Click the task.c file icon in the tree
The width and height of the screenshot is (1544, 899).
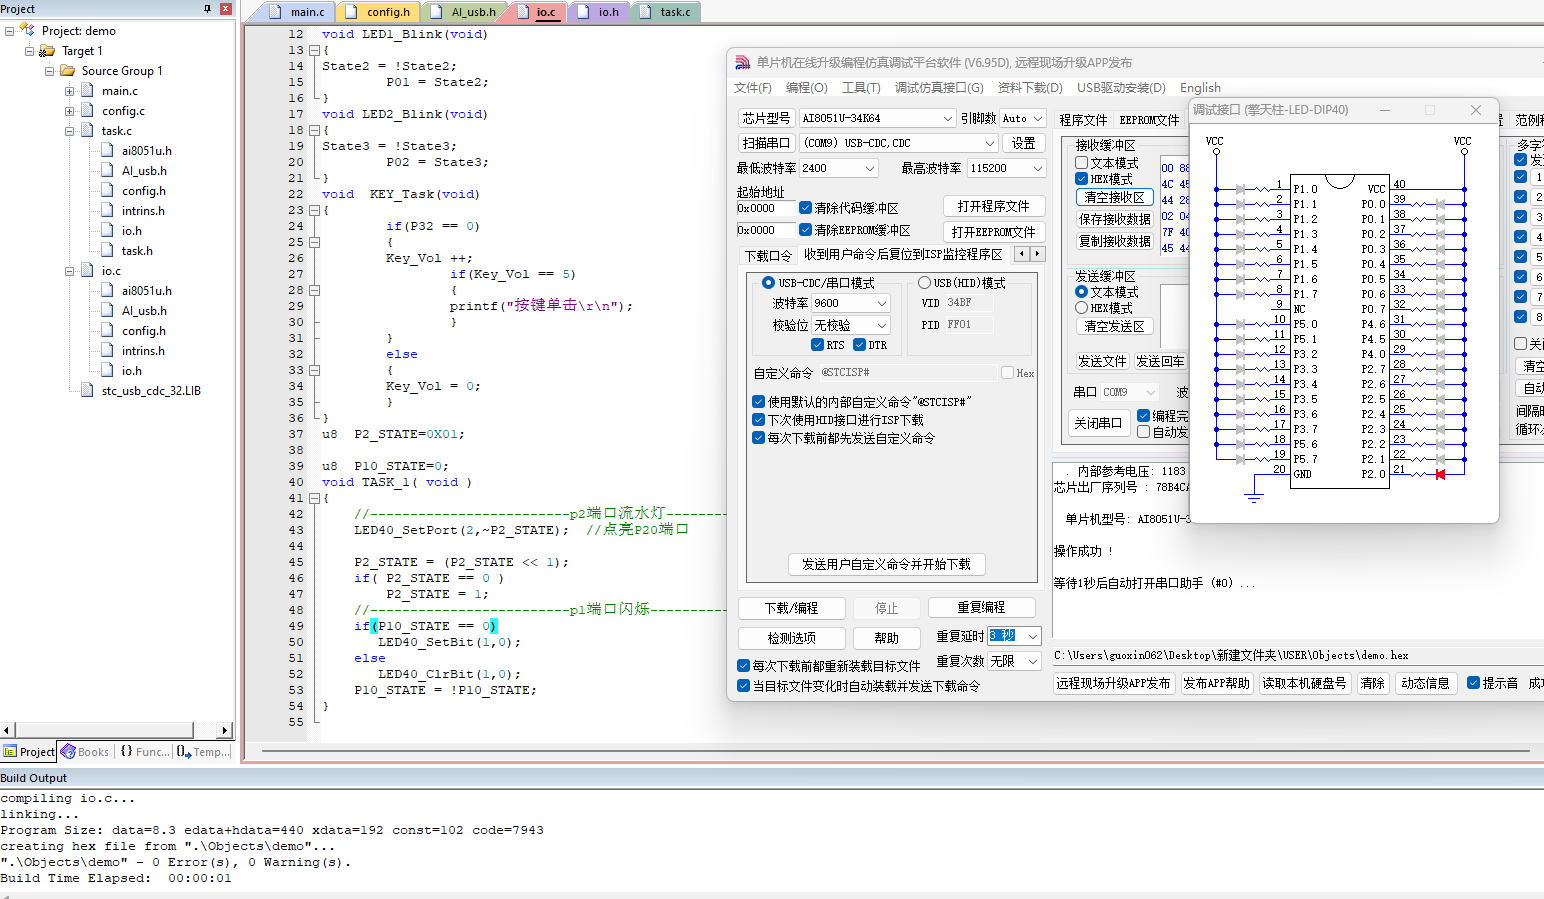pos(88,131)
